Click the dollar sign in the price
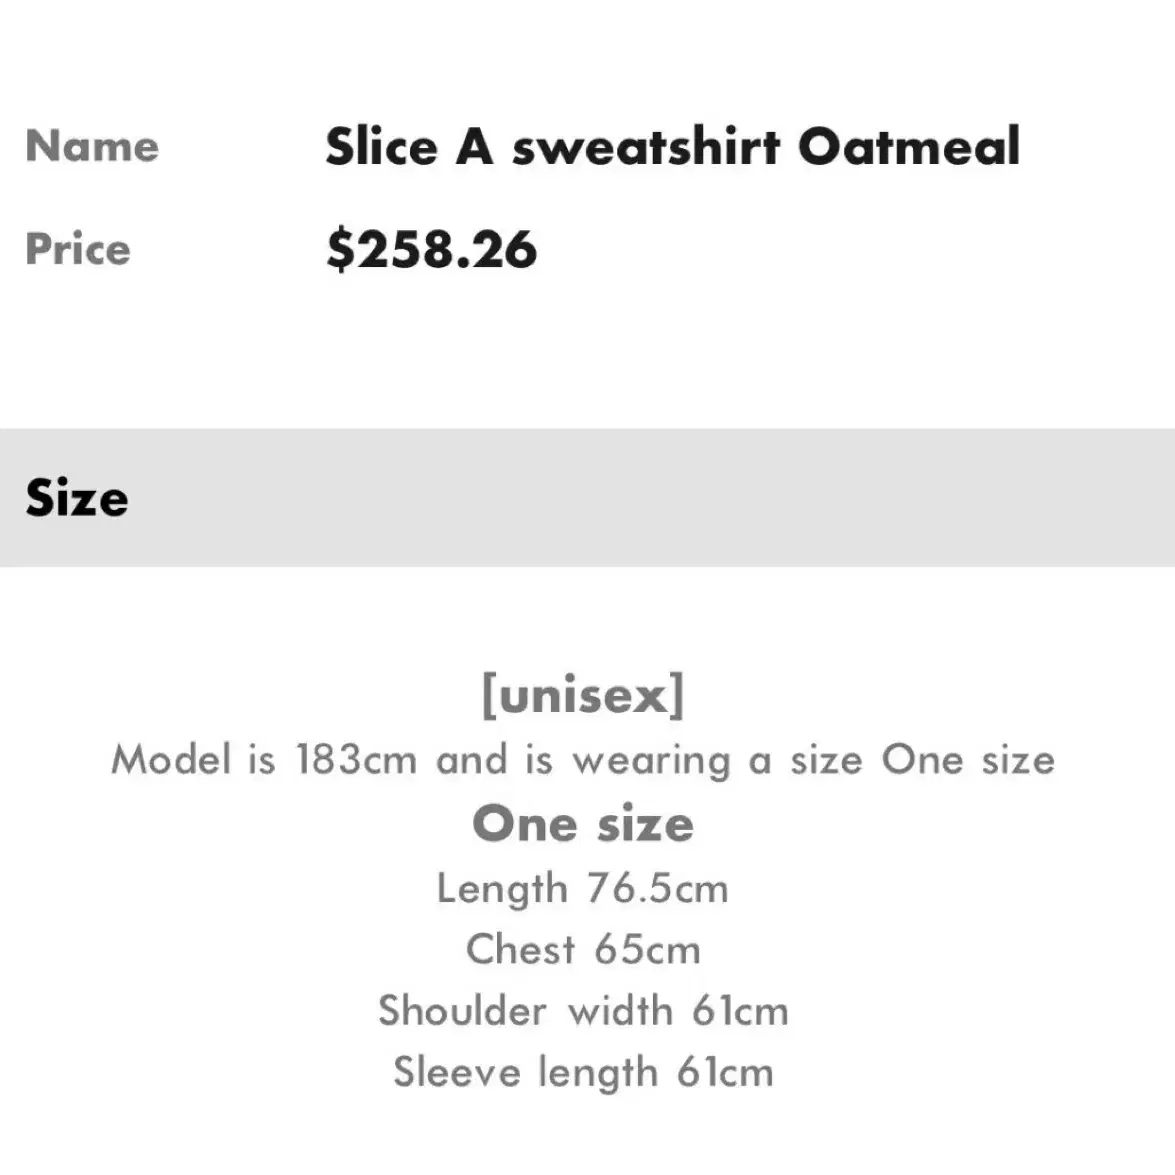This screenshot has height=1175, width=1175. coord(340,250)
